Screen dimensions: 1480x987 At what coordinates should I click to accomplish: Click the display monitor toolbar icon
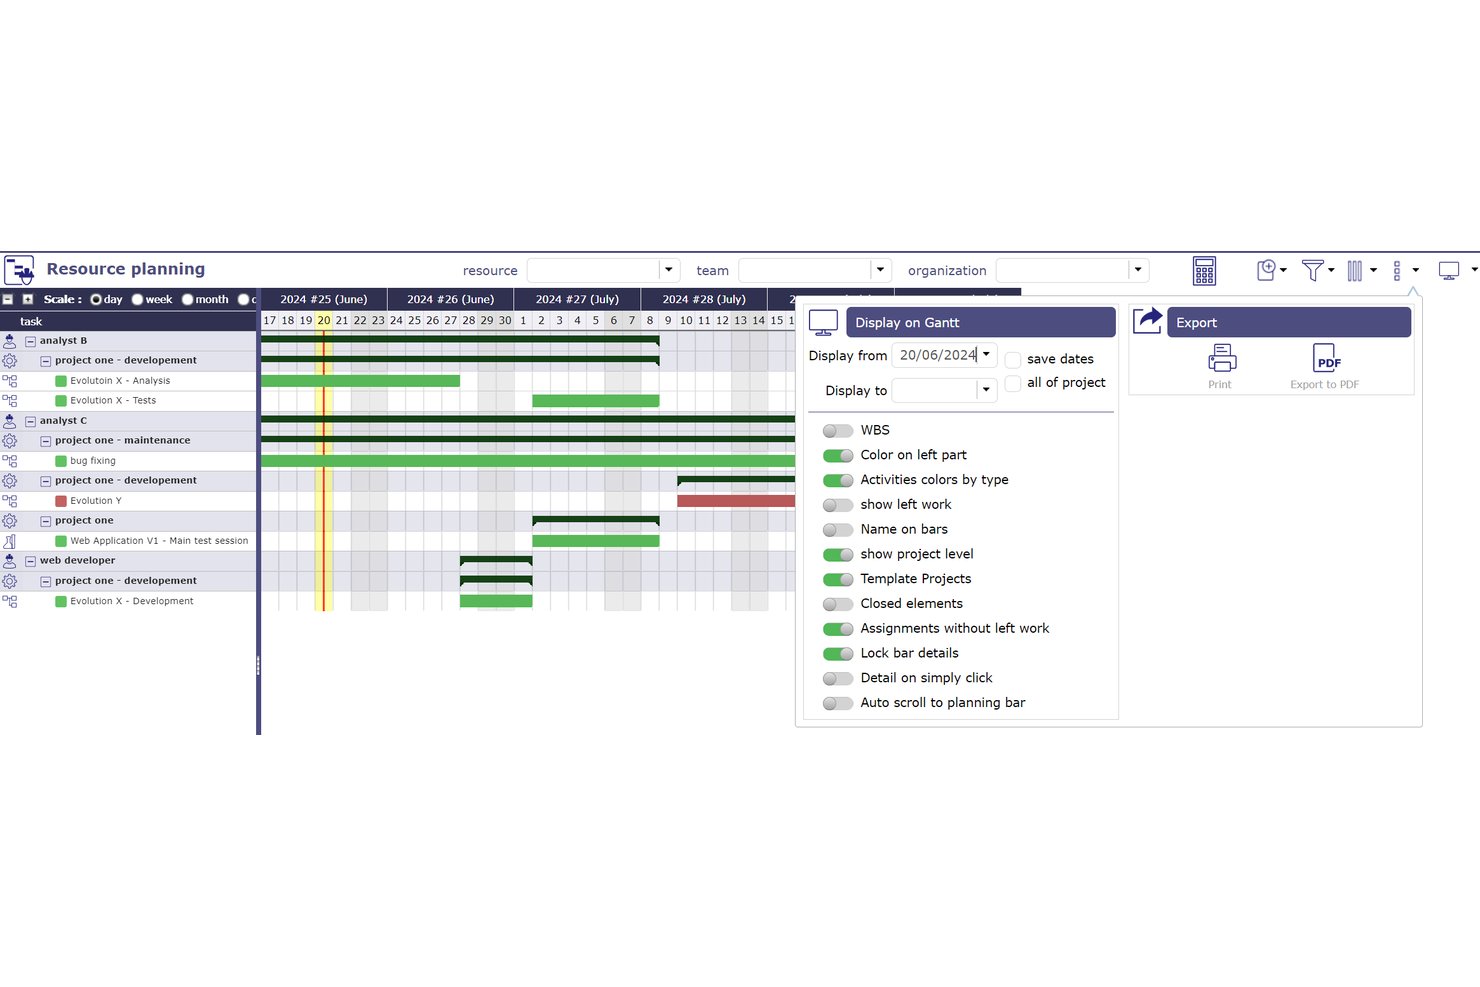tap(1448, 270)
